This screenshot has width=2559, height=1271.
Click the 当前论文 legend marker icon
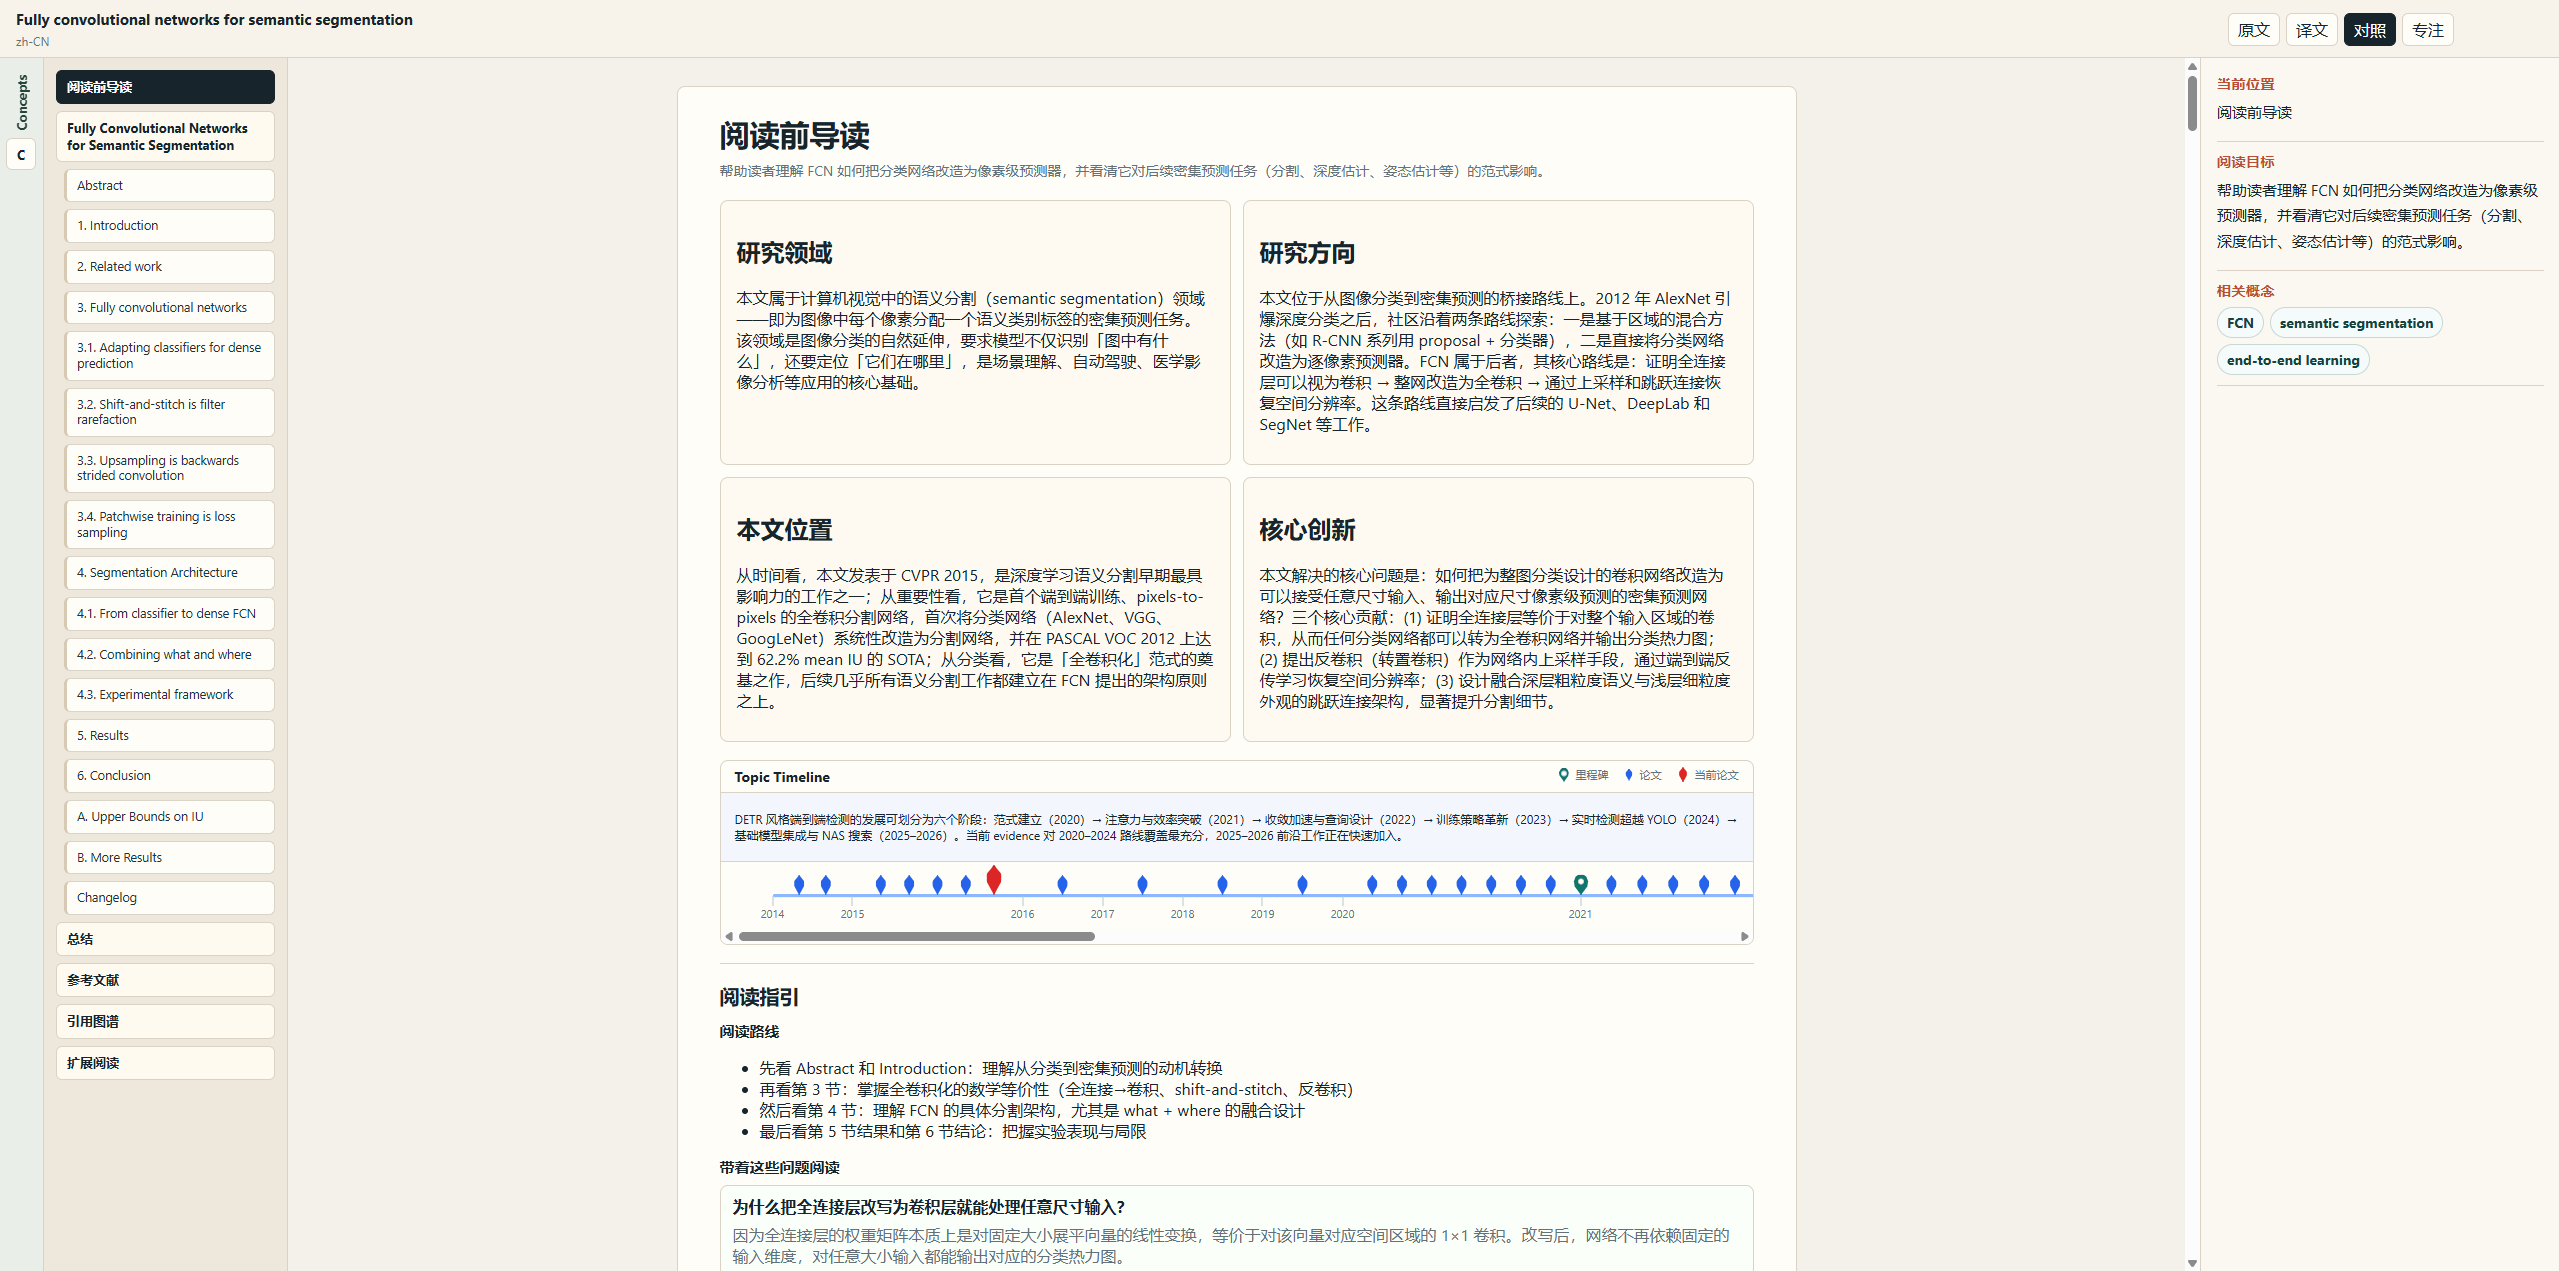click(1683, 775)
